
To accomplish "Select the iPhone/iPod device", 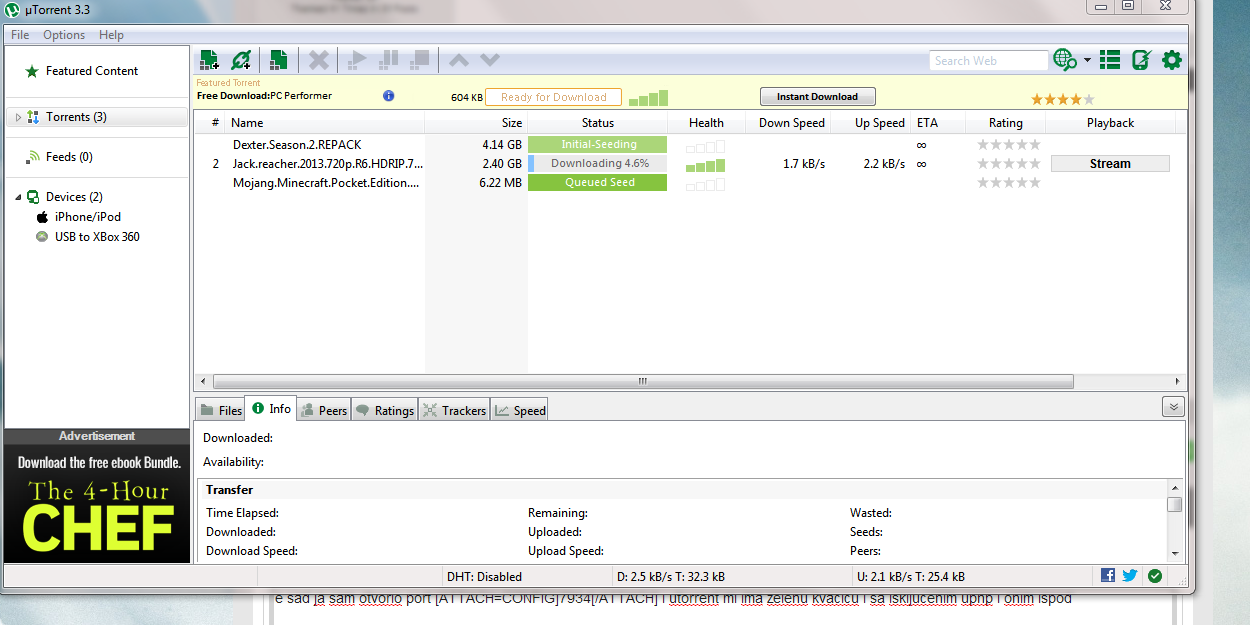I will click(88, 216).
